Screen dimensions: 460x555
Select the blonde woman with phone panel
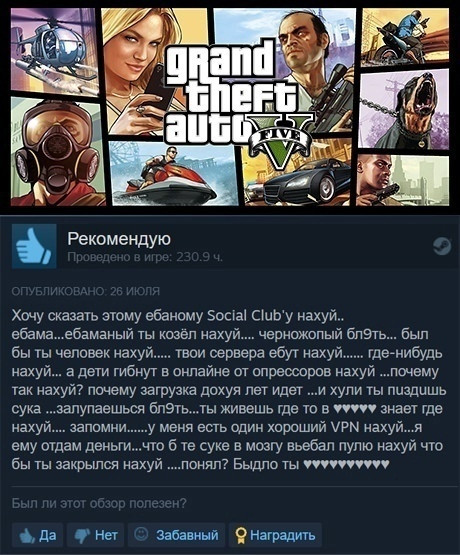coord(142,71)
